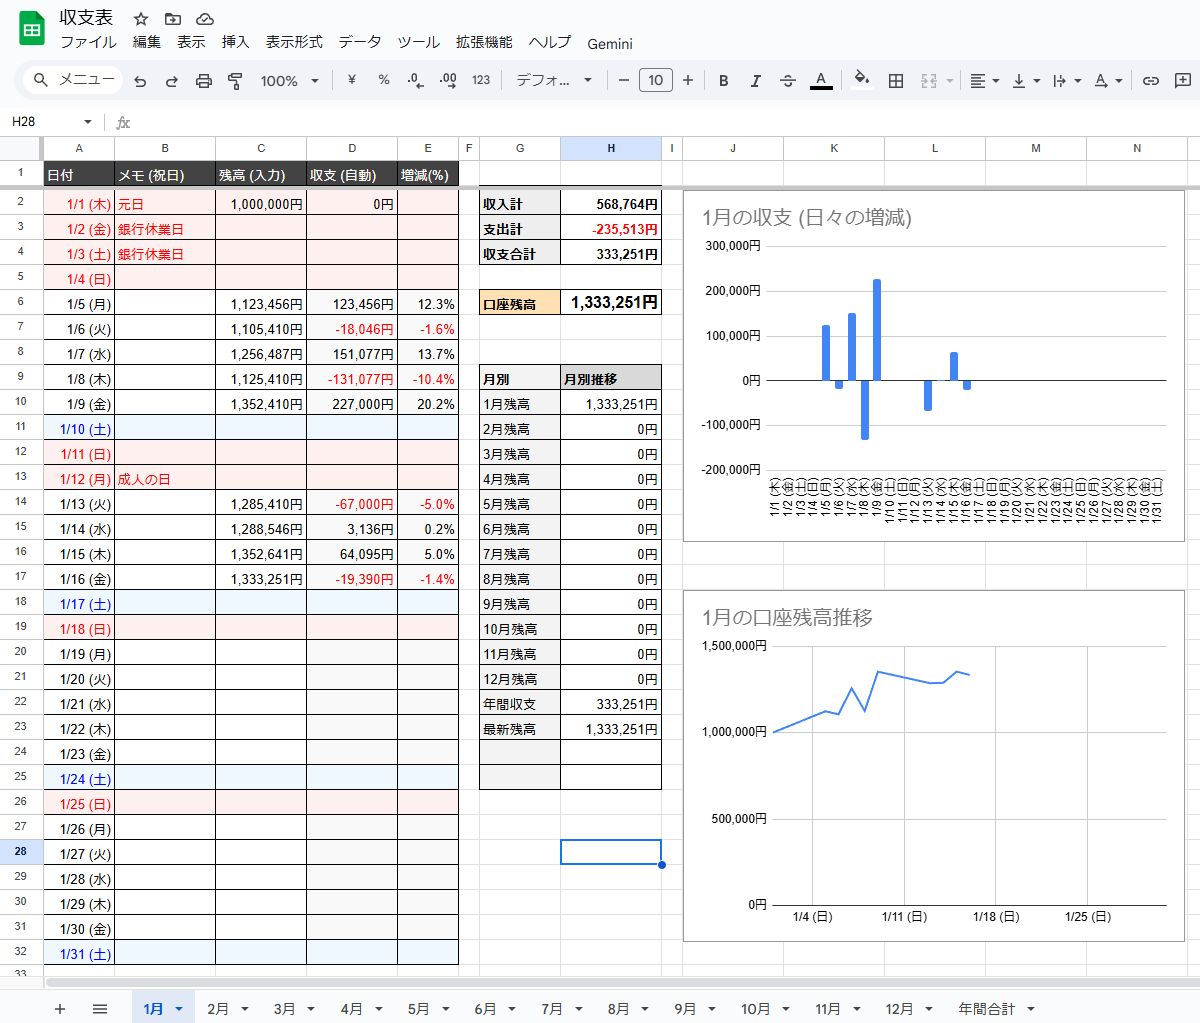Screen dimensions: 1200x1023
Task: Open the 123 number format menu
Action: [481, 80]
